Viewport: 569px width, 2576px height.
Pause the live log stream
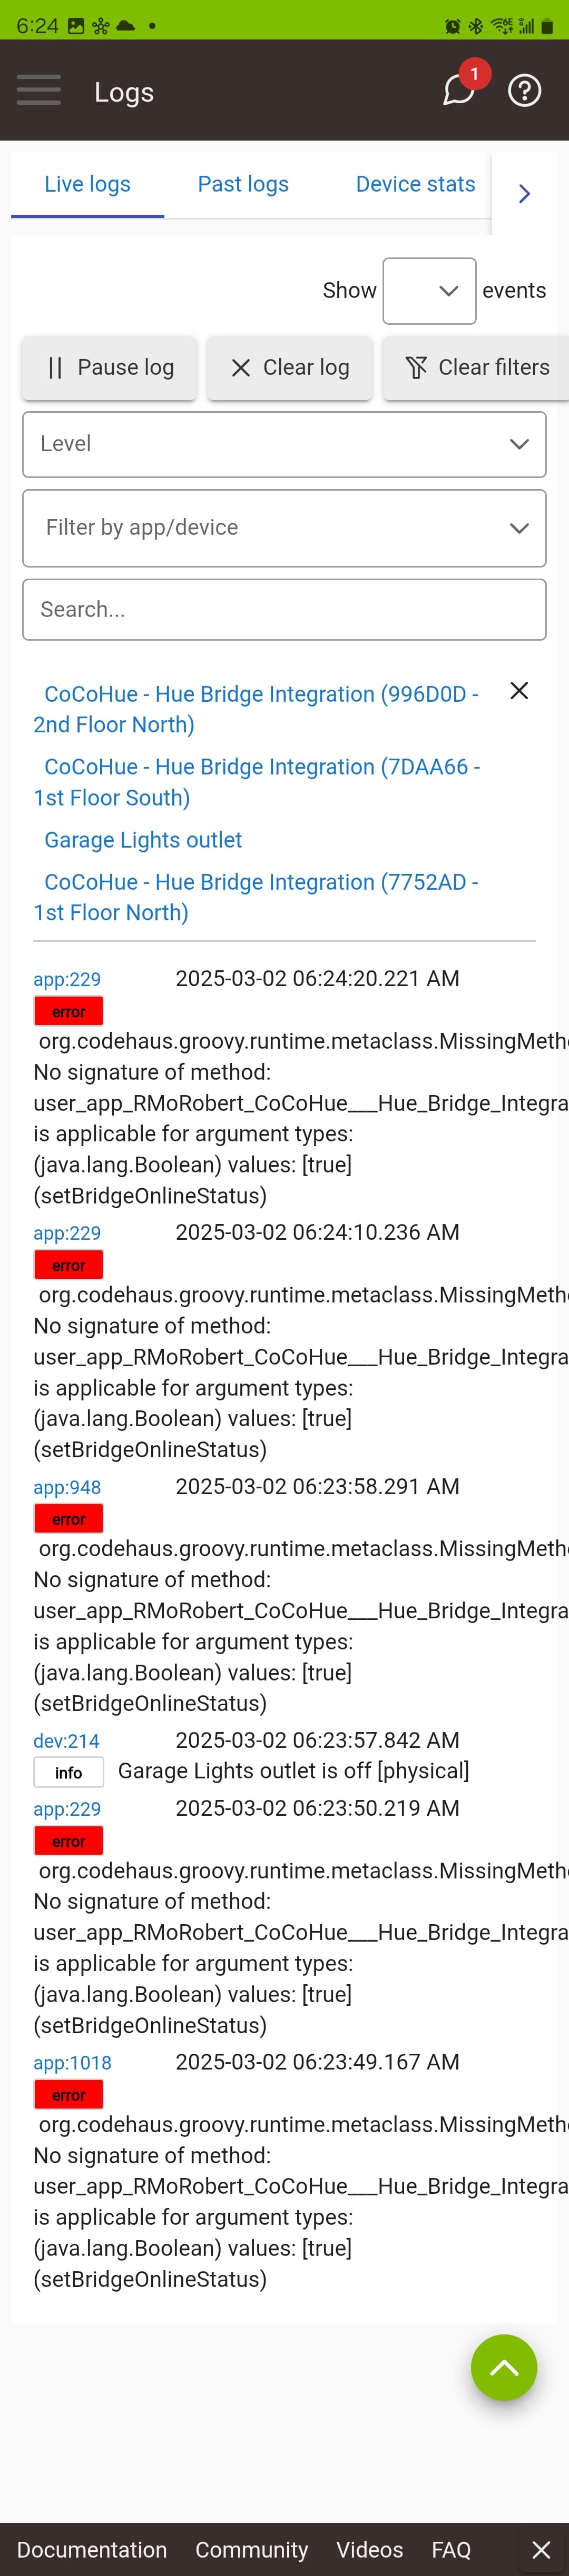tap(109, 367)
